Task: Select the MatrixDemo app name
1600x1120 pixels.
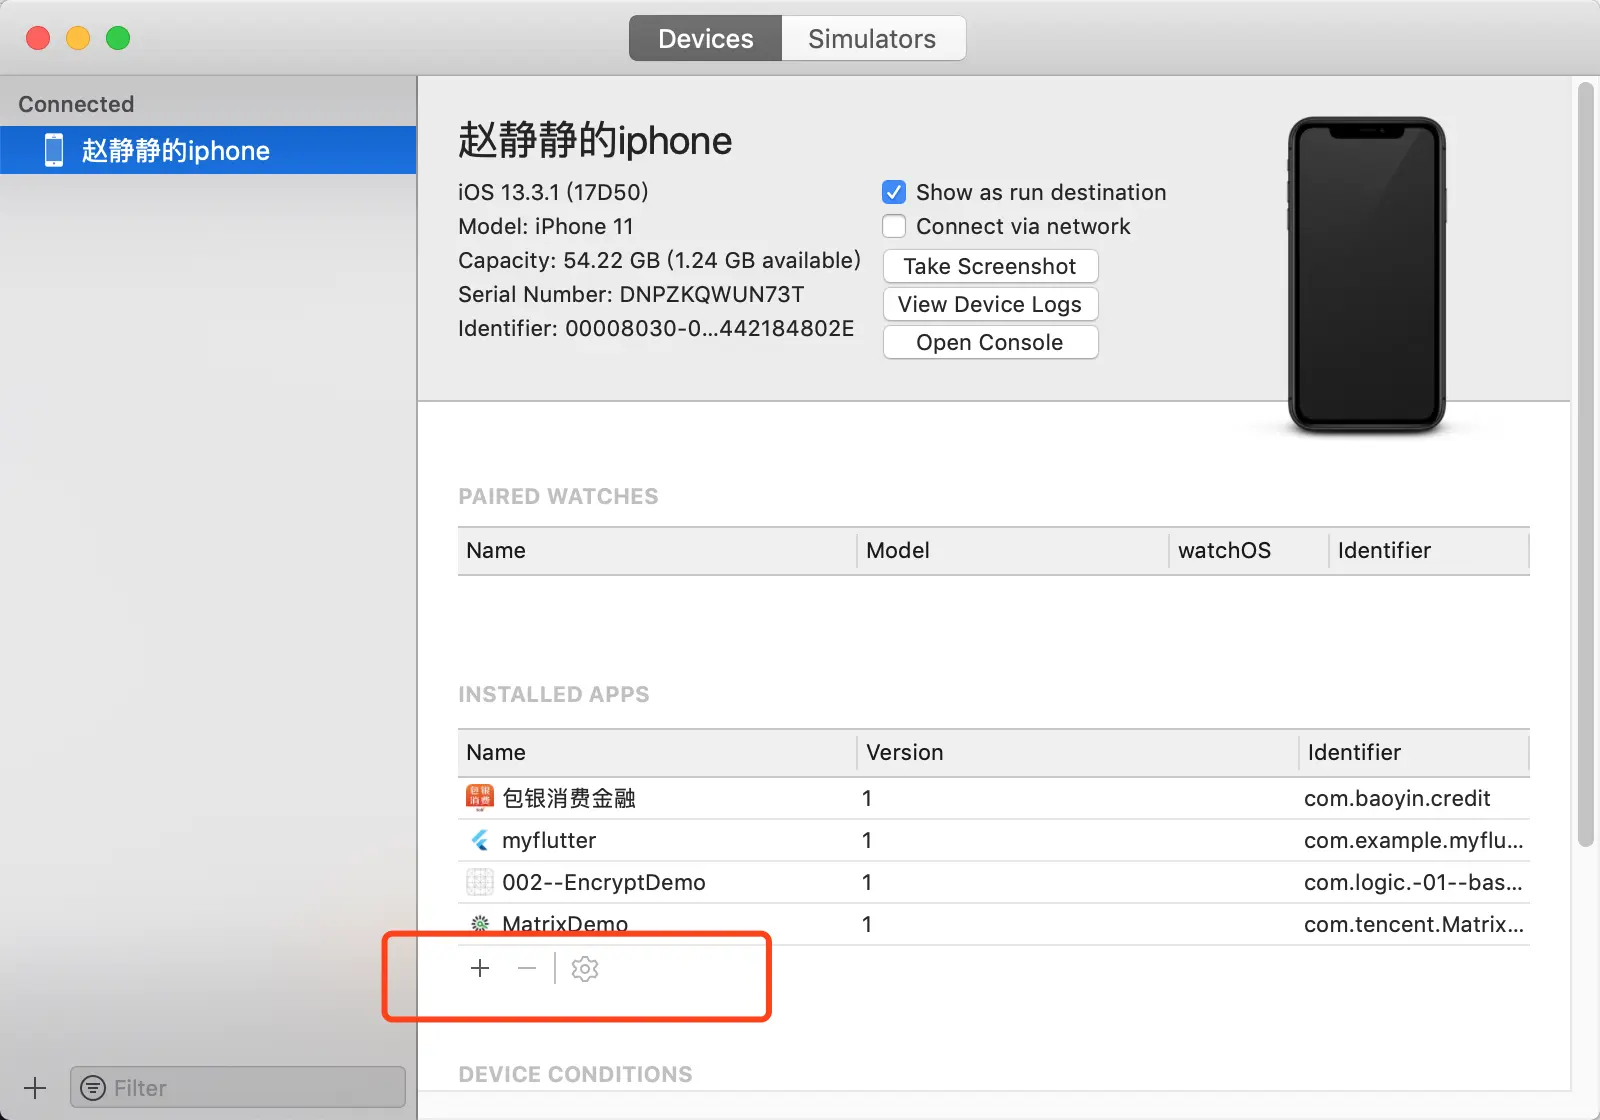Action: click(565, 924)
